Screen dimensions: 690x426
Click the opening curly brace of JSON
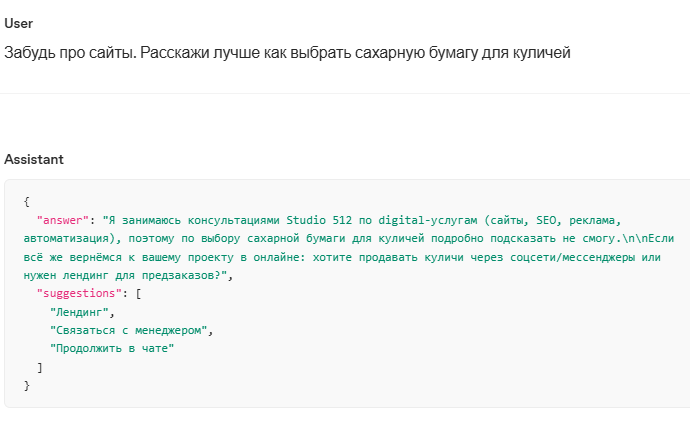click(27, 202)
